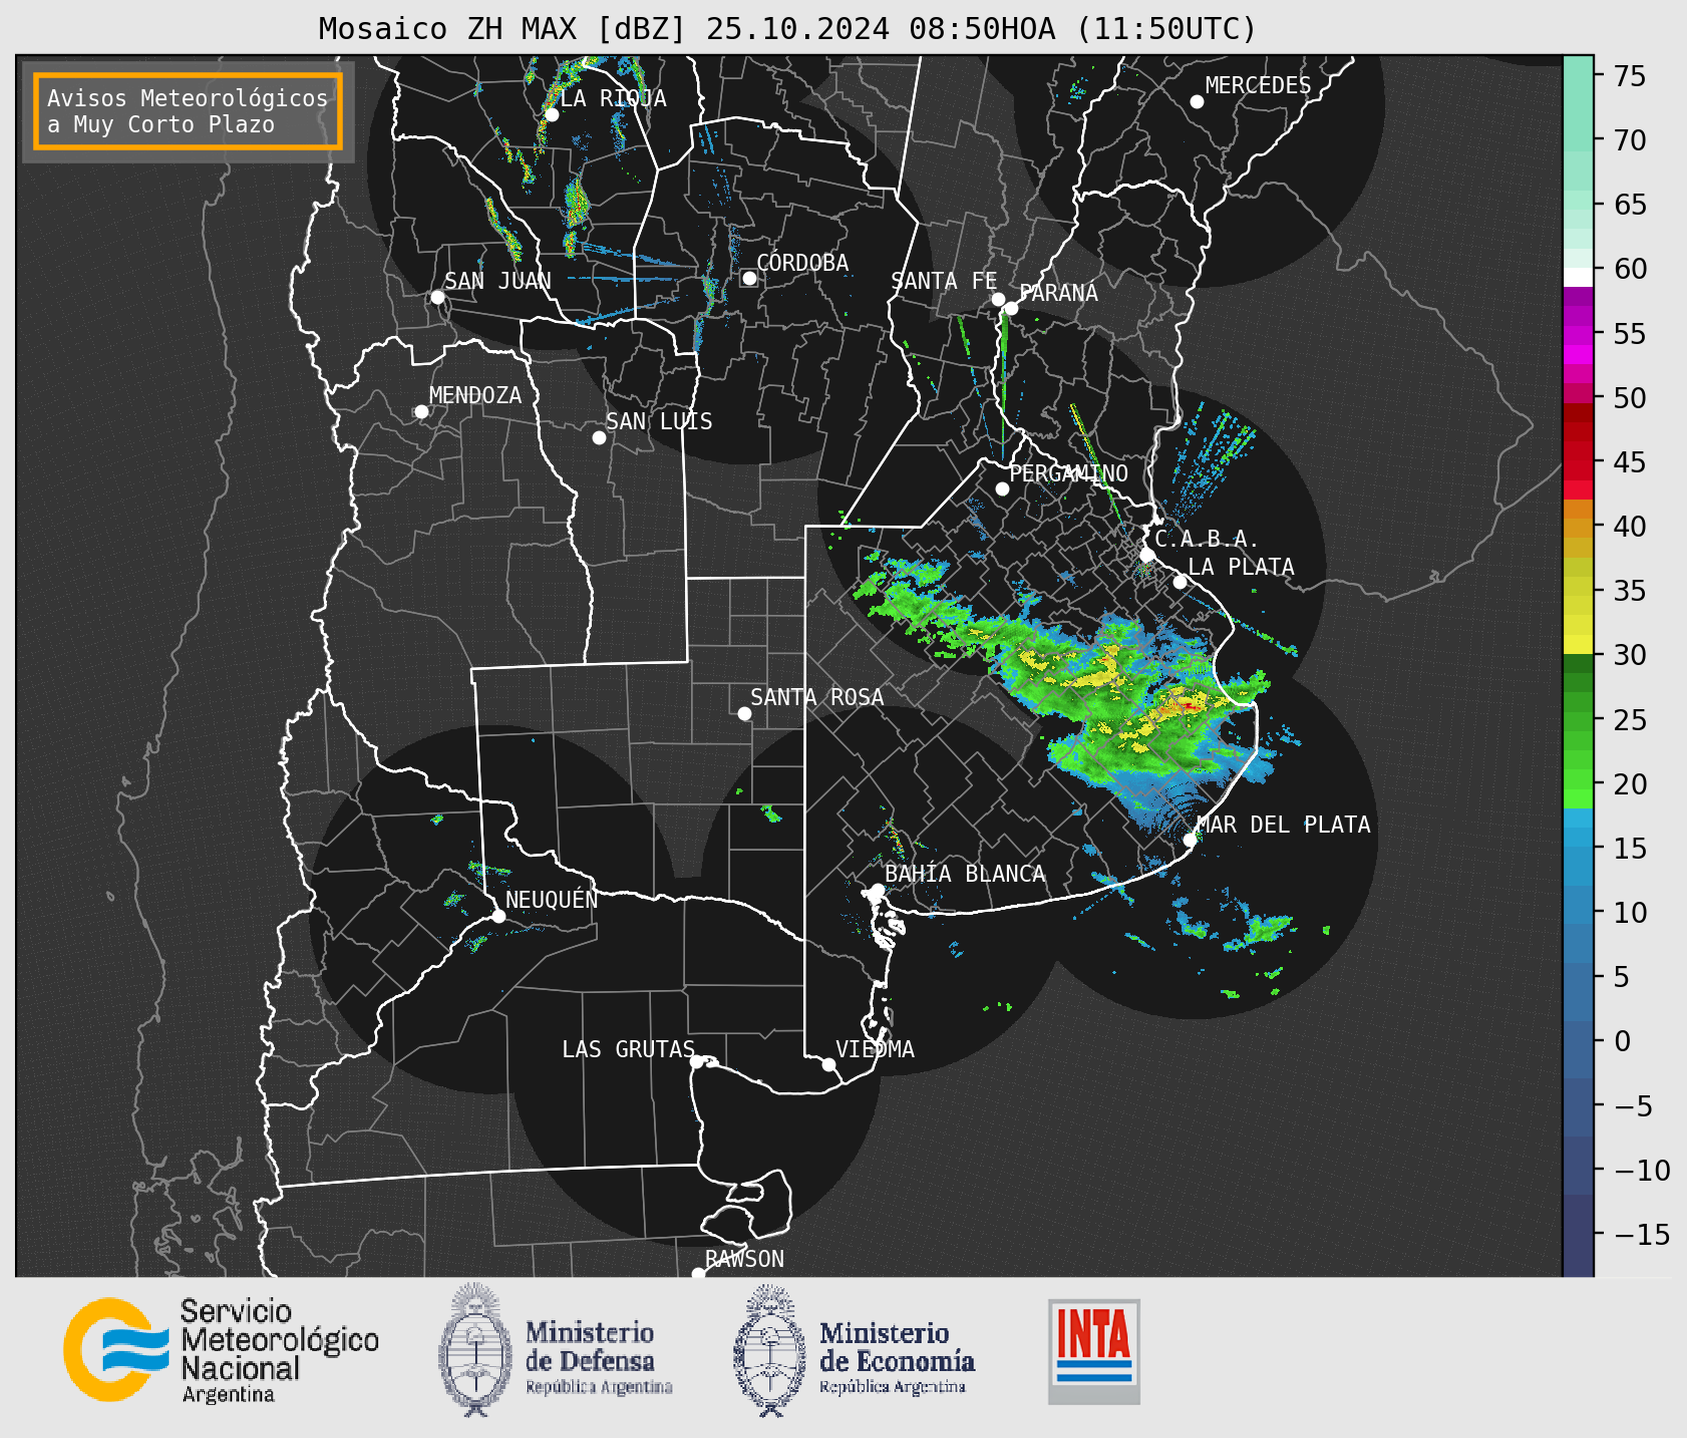
Task: Click the Avisos Meteorológicos a Muy Corto Plazo box
Action: (188, 111)
